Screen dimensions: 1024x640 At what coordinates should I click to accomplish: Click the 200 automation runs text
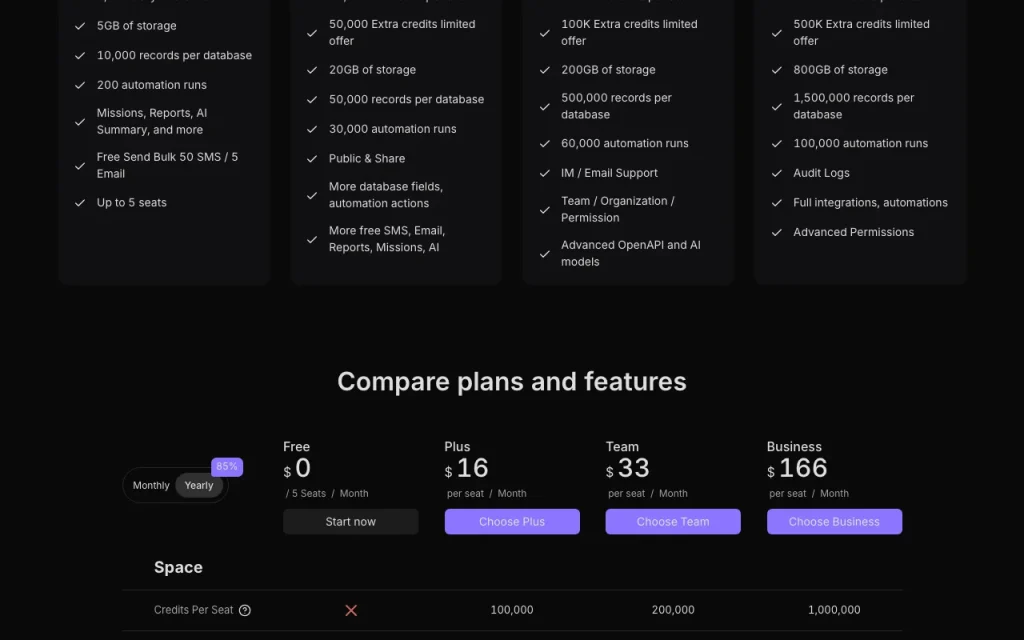152,85
